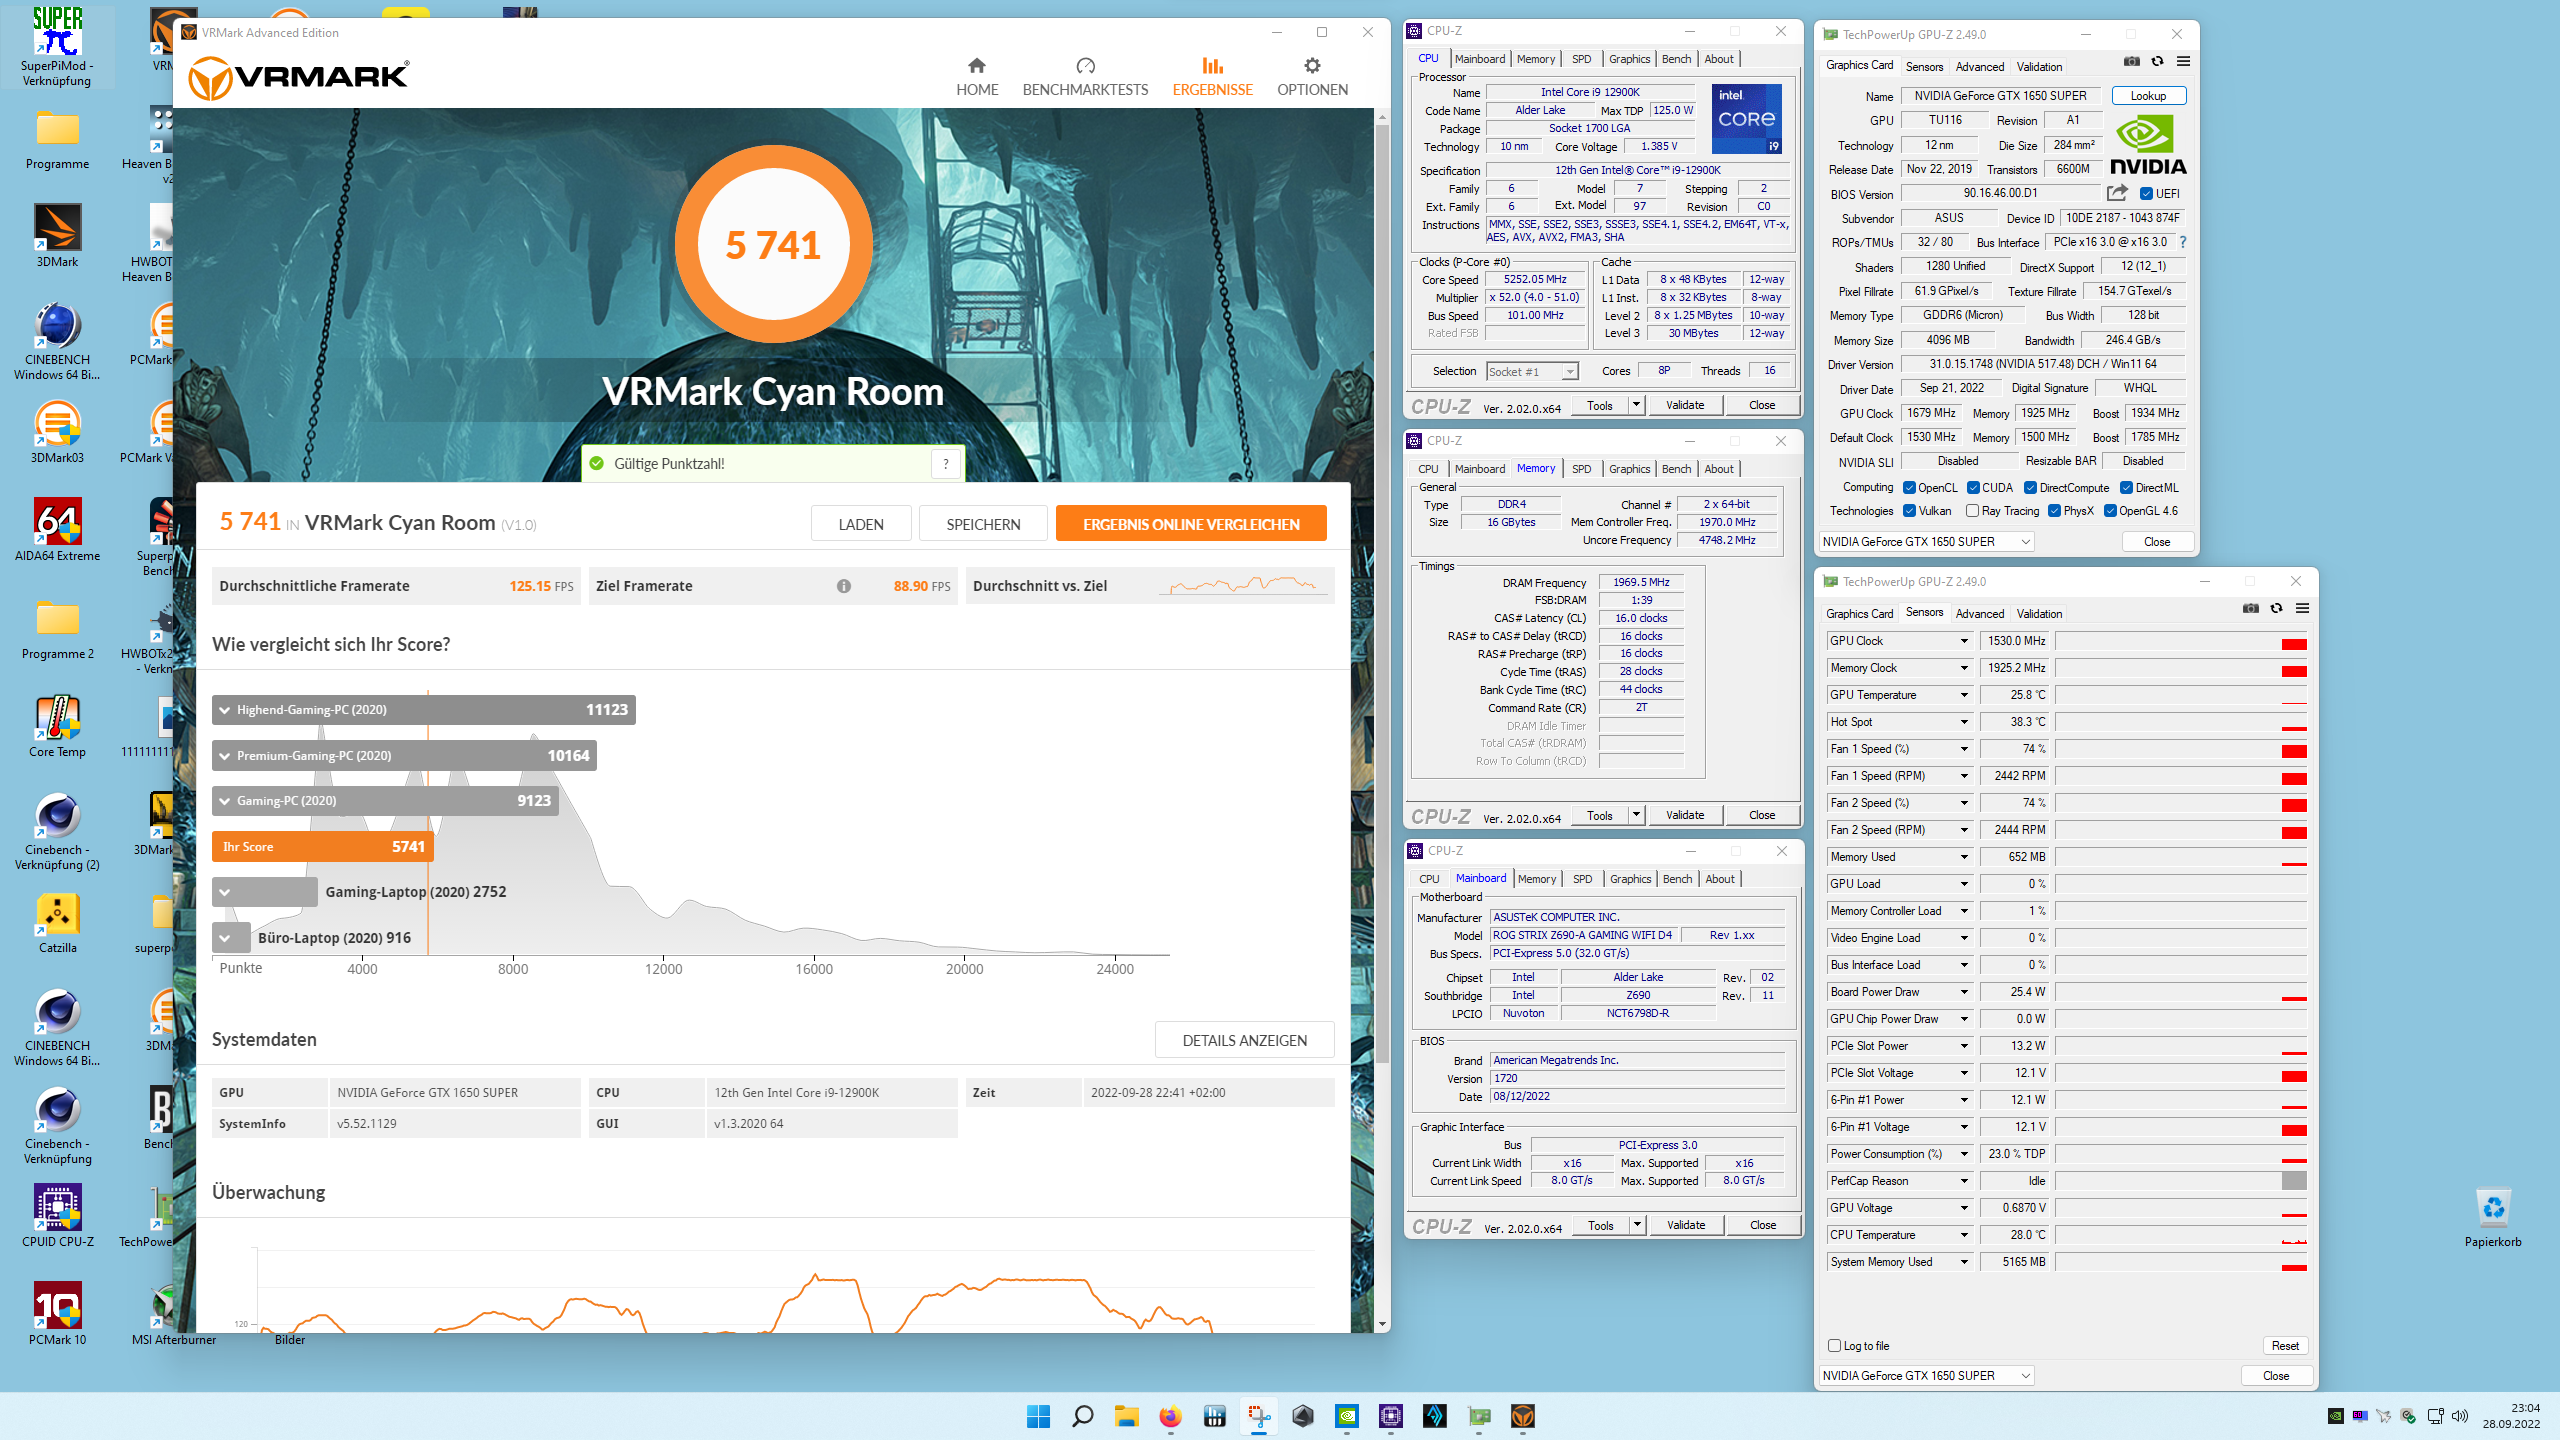
Task: Open GPU-Z Sensors hamburger menu
Action: coord(2302,608)
